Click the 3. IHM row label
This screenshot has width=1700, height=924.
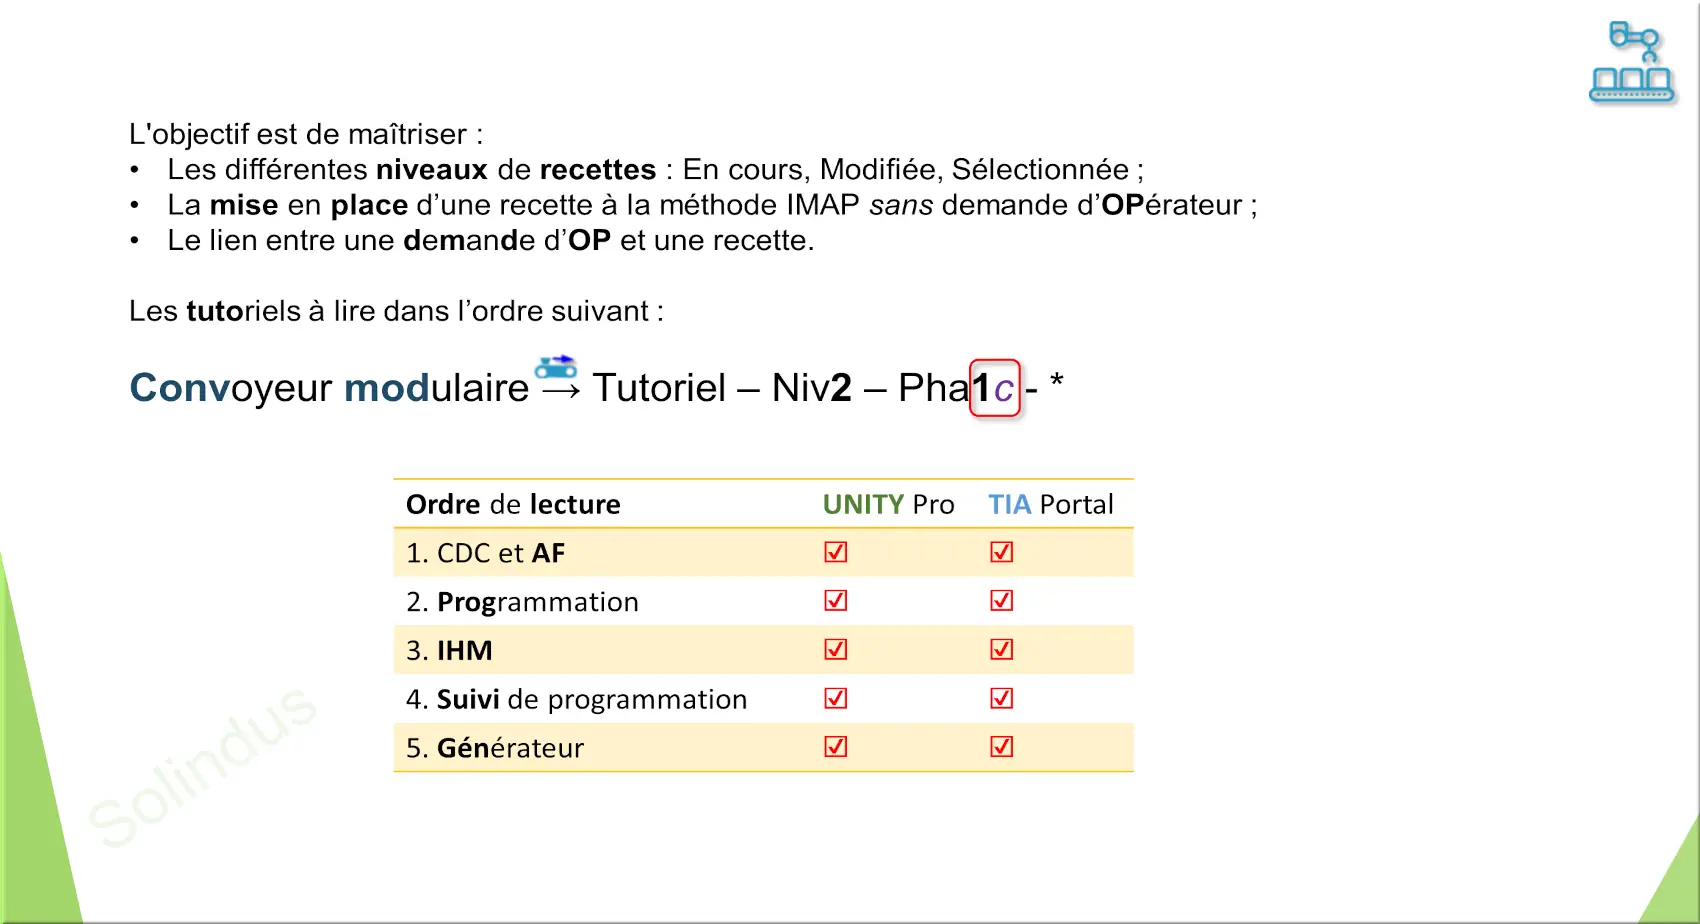[x=449, y=651]
